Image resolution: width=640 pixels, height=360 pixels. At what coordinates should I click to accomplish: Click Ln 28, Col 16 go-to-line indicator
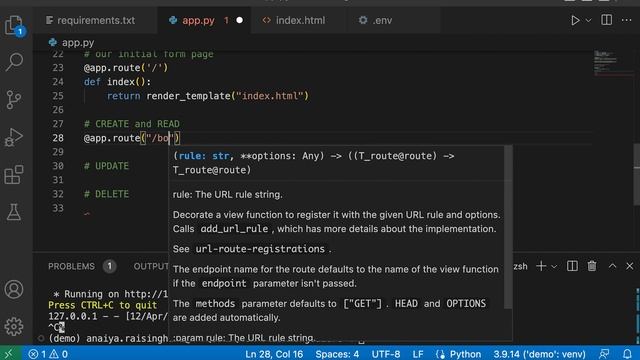[x=274, y=354]
